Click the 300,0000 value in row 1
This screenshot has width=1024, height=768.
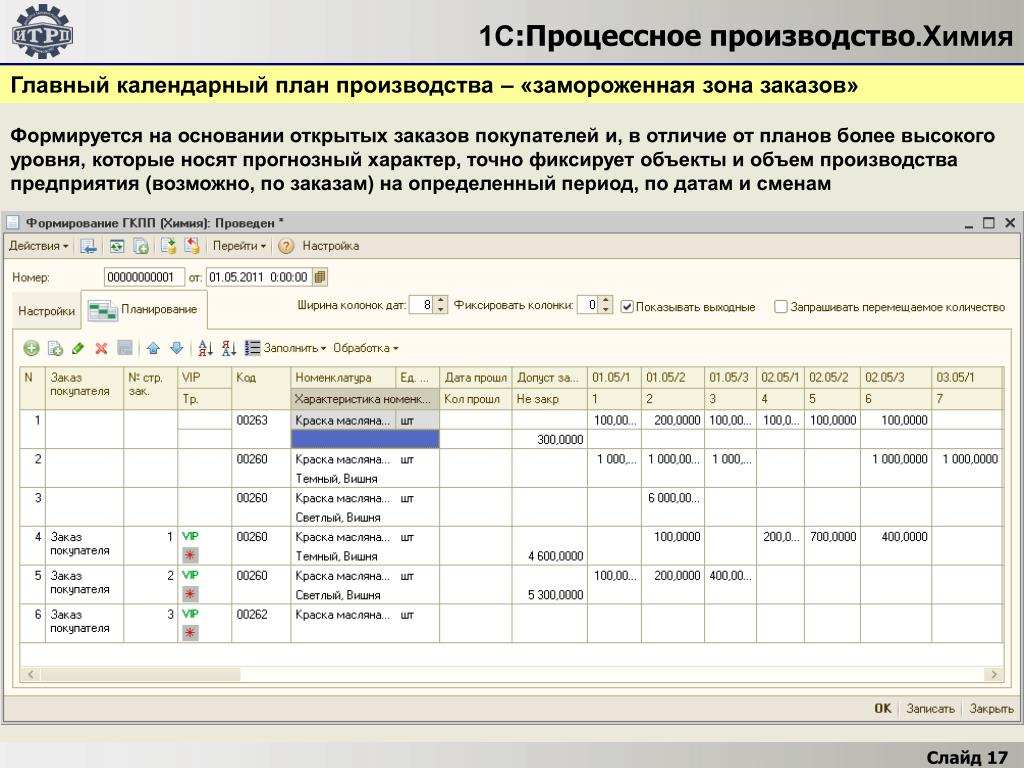pyautogui.click(x=550, y=440)
